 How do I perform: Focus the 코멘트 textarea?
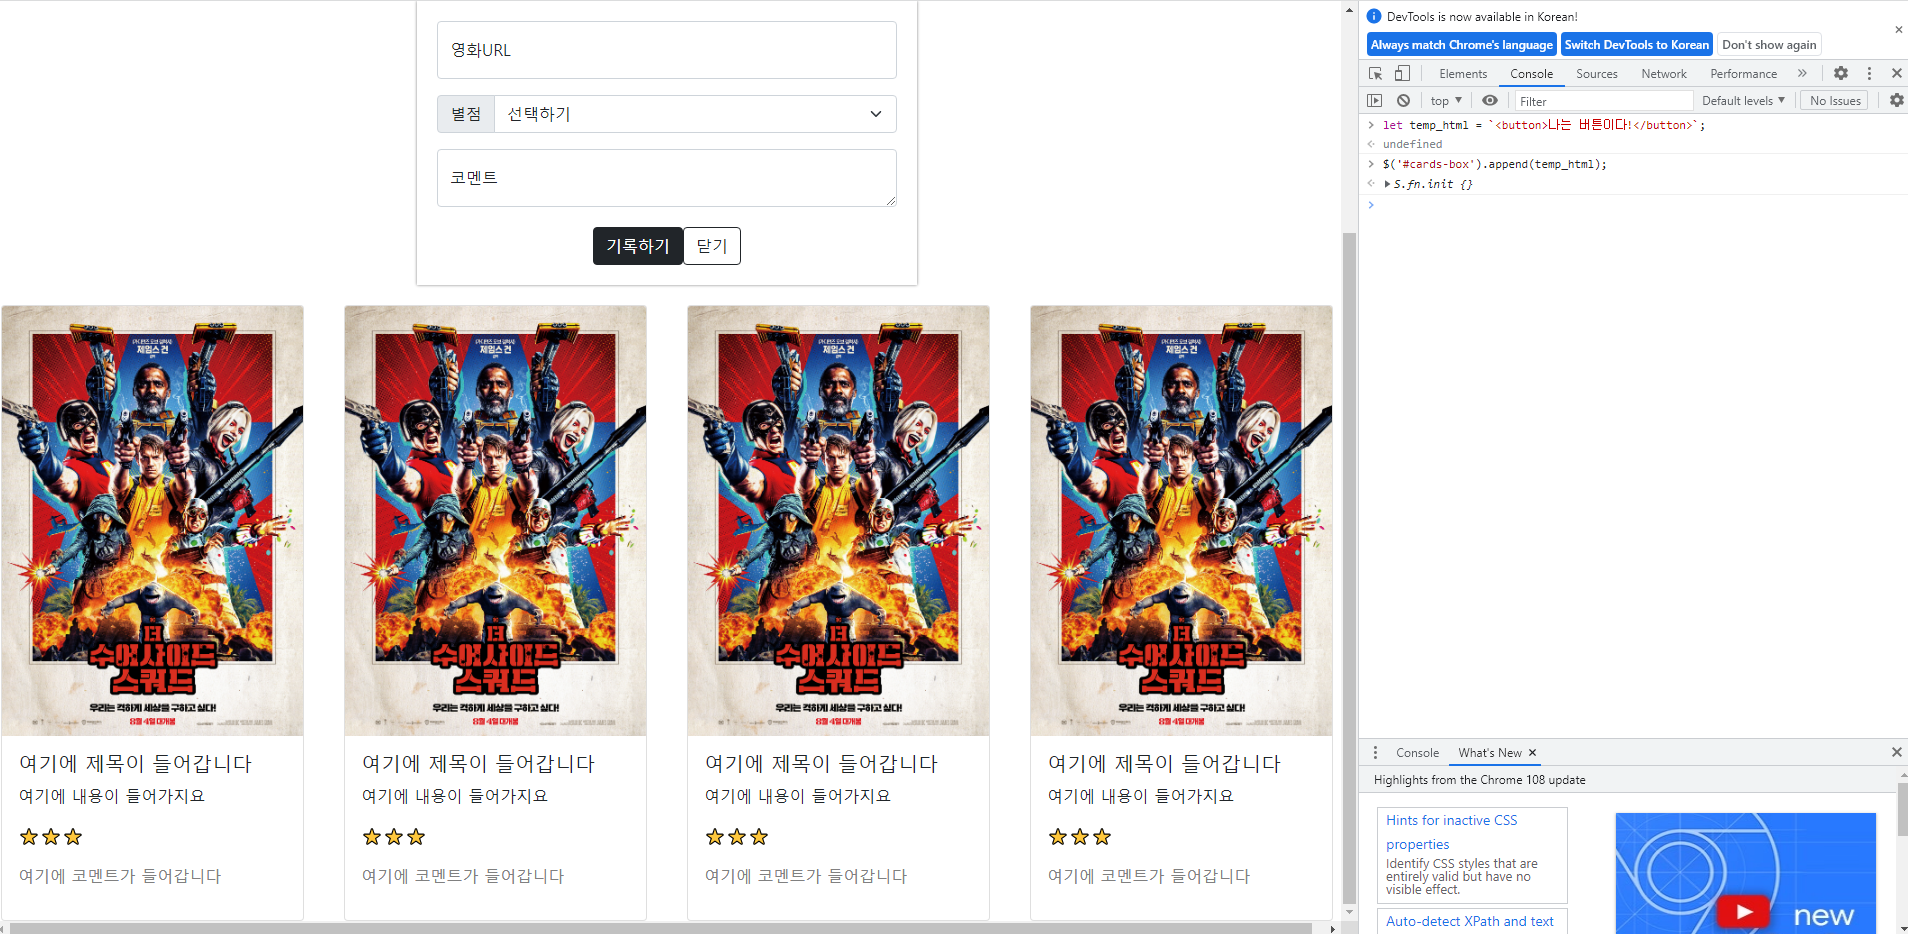[666, 178]
